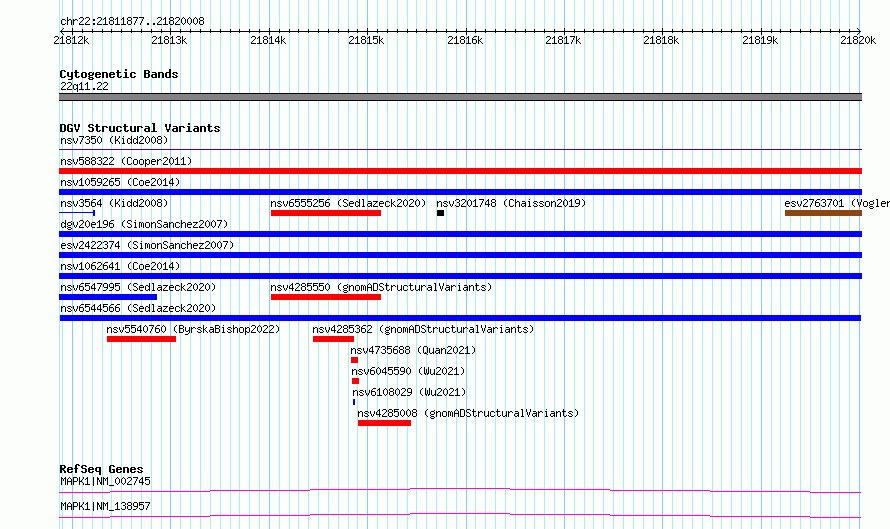
Task: Open nsv4285008 (gnomADStructuralVariants) label
Action: coord(468,413)
